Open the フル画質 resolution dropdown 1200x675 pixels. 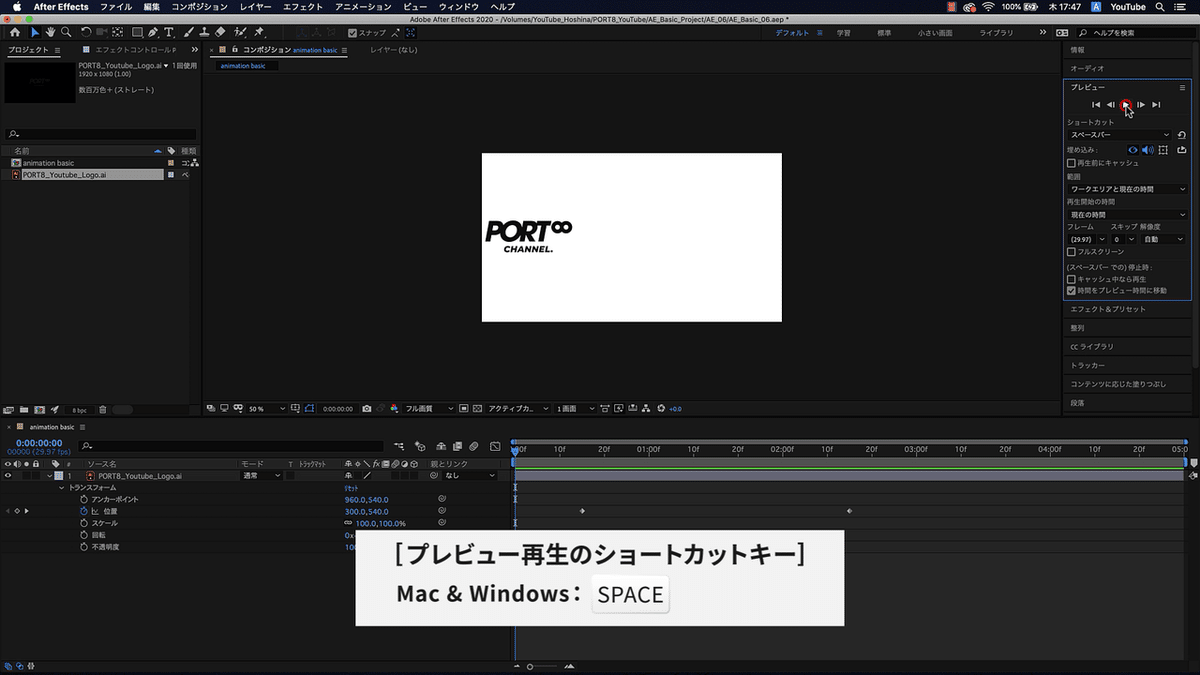coord(429,409)
